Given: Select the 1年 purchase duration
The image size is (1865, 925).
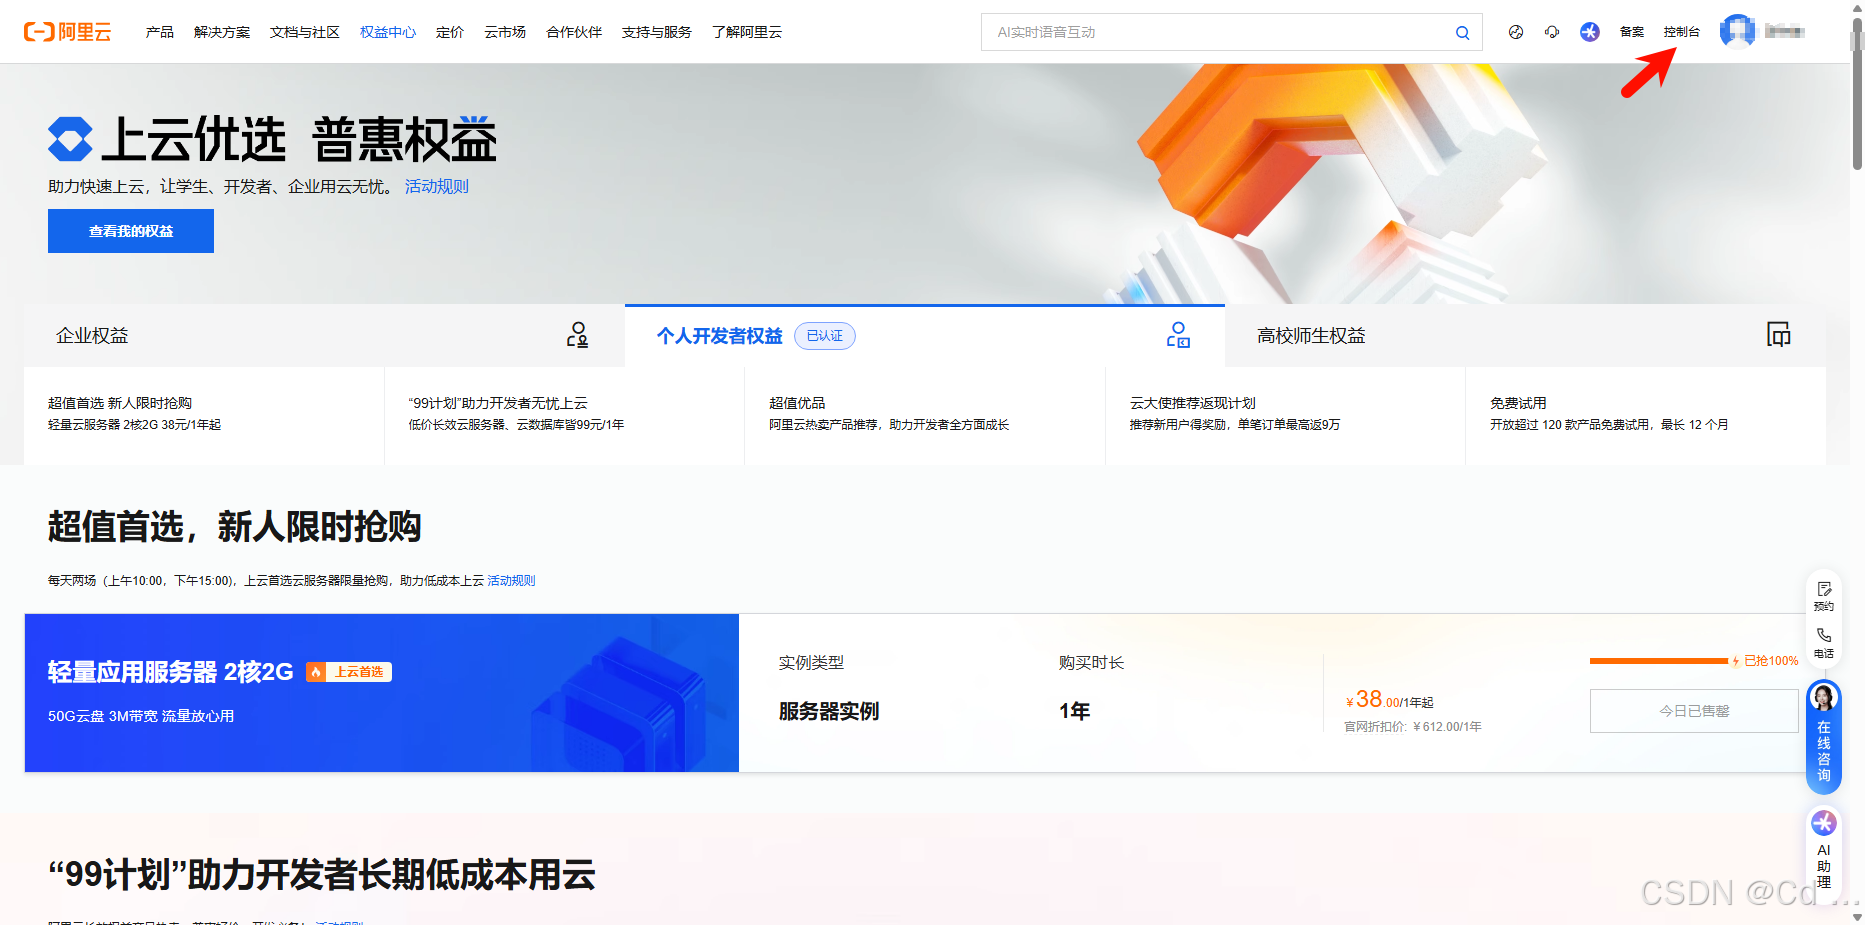Looking at the screenshot, I should pyautogui.click(x=1075, y=711).
